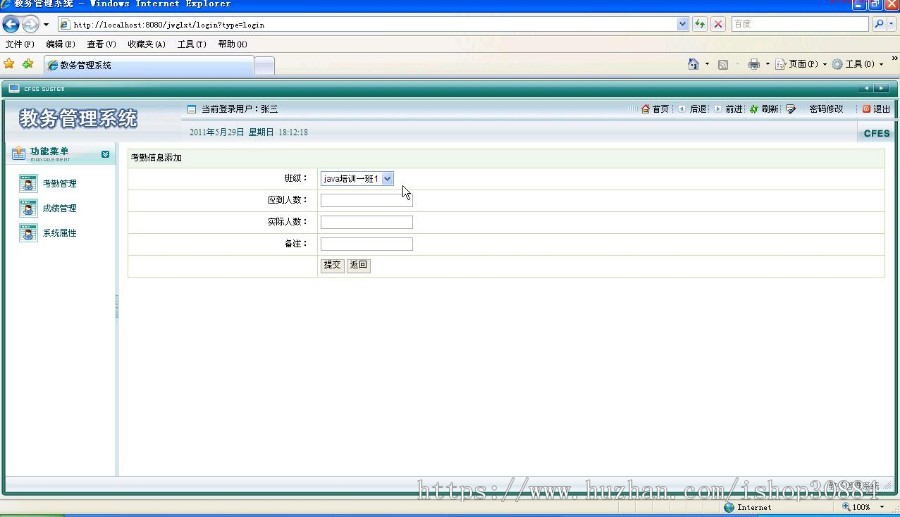
Task: Open the 查看(V) menu
Action: [x=102, y=44]
